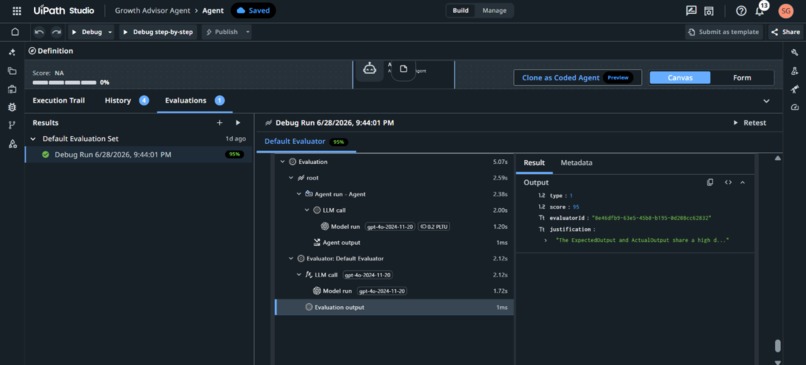This screenshot has width=806, height=365.
Task: Switch to Manage mode
Action: point(494,11)
